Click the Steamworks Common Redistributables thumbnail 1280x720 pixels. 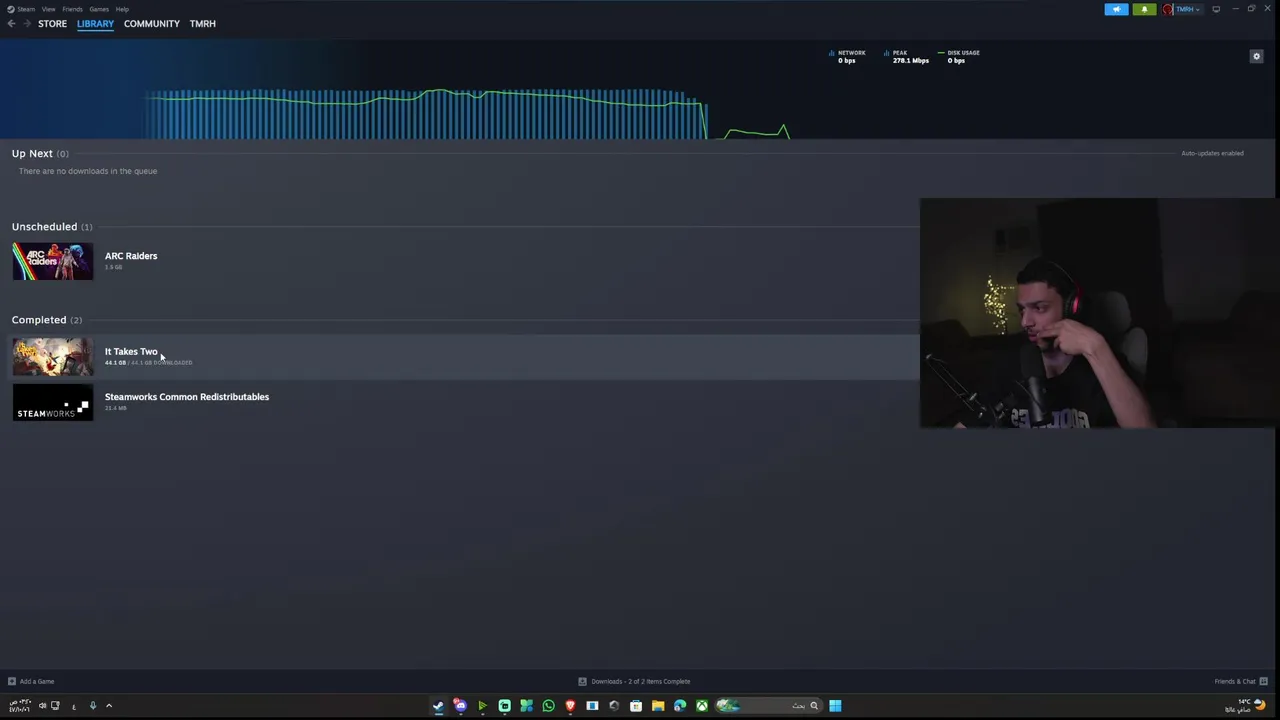coord(52,402)
